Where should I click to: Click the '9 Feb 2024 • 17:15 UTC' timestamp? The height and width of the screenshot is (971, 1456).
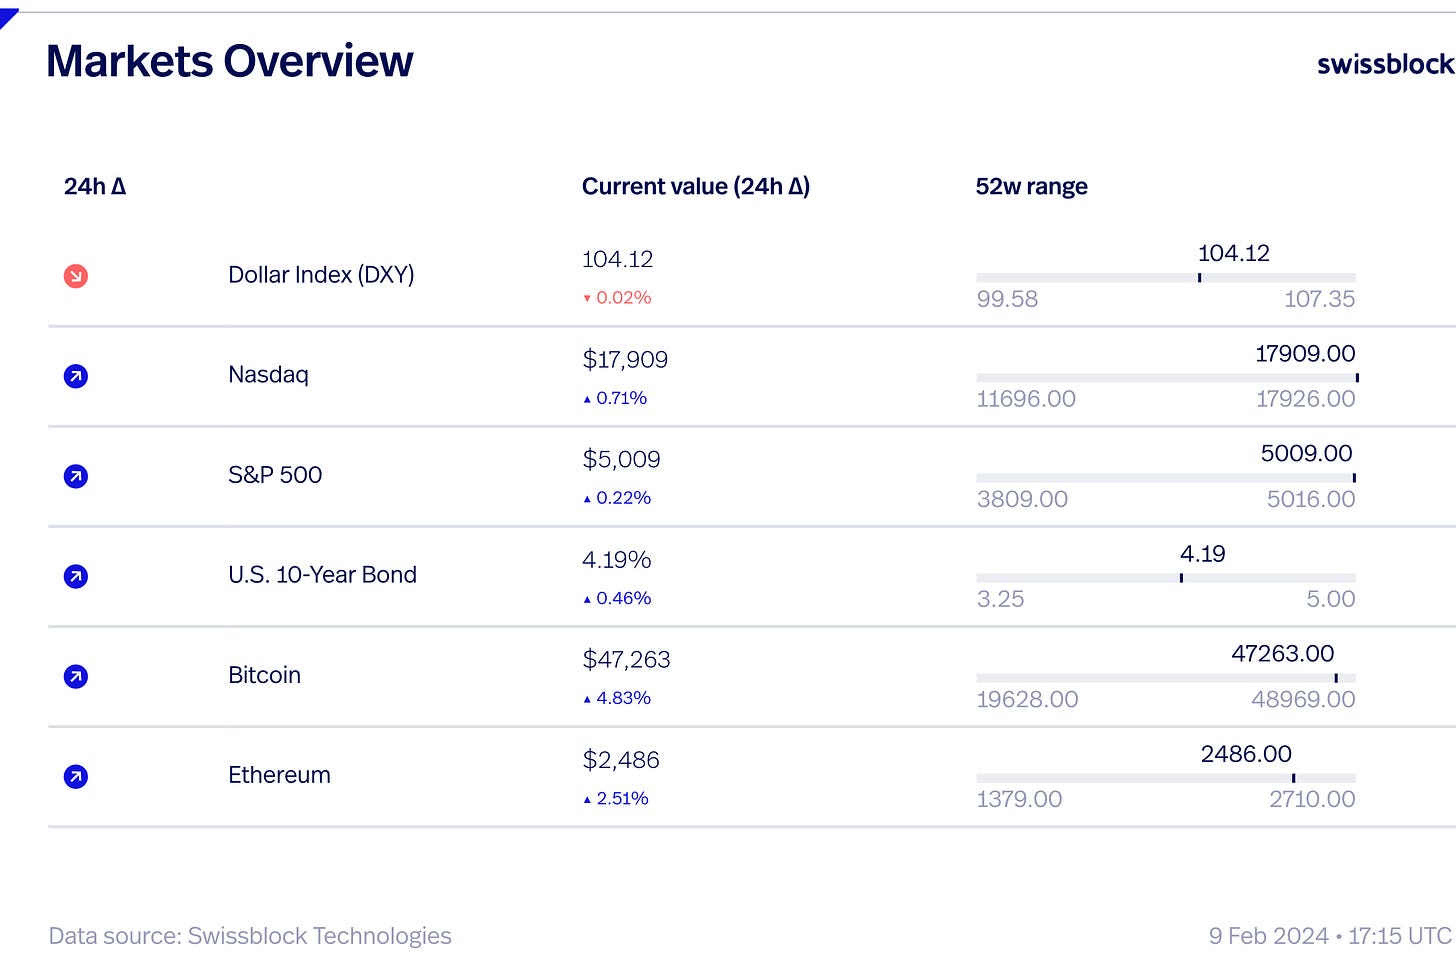(x=1331, y=936)
